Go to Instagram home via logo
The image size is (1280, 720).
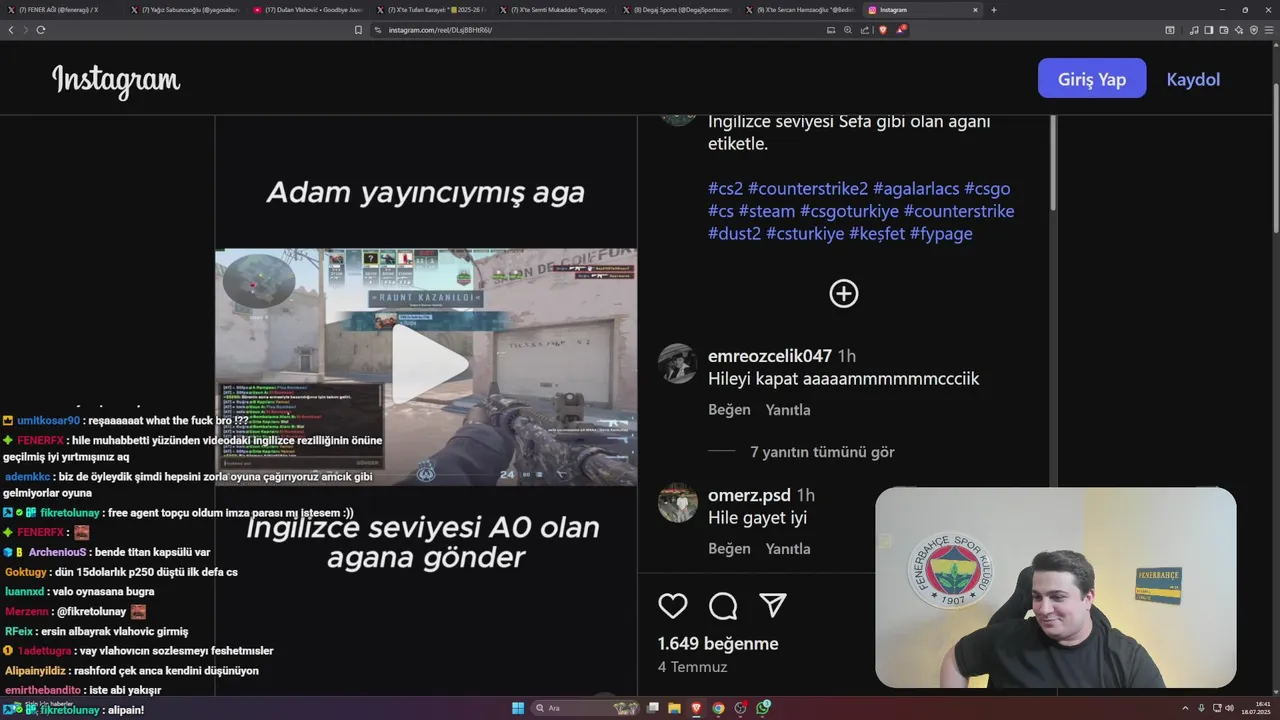coord(116,80)
